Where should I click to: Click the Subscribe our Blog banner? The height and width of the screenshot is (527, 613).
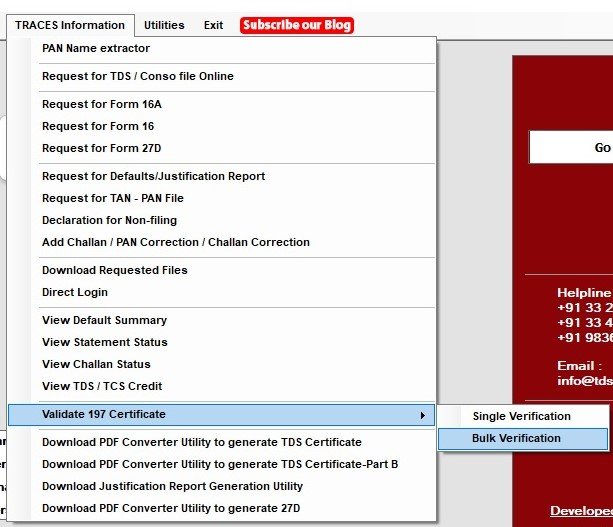pyautogui.click(x=297, y=25)
